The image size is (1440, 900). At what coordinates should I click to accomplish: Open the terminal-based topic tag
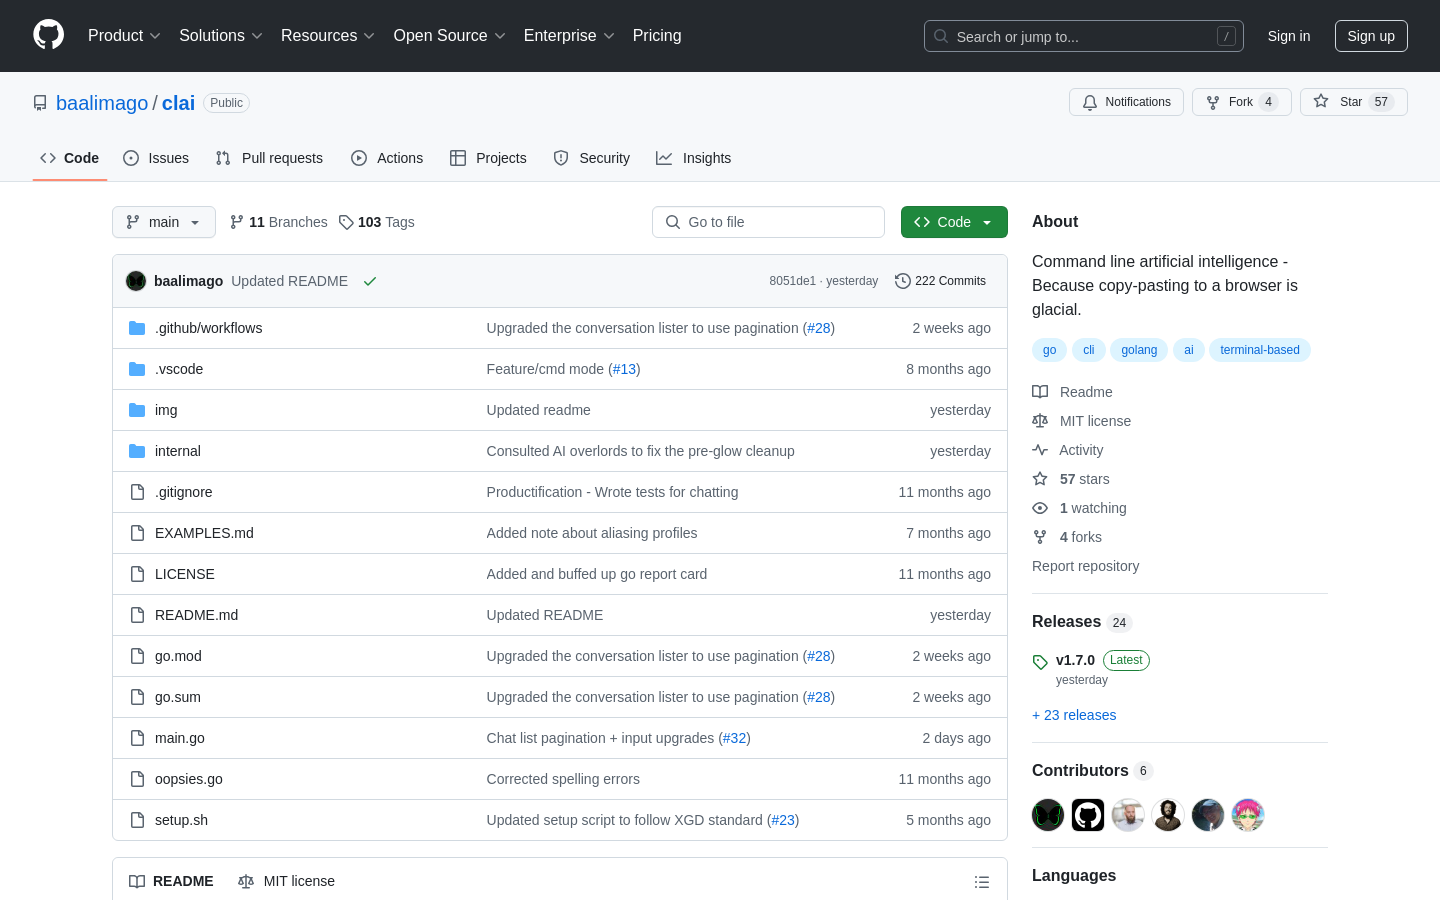click(1260, 350)
